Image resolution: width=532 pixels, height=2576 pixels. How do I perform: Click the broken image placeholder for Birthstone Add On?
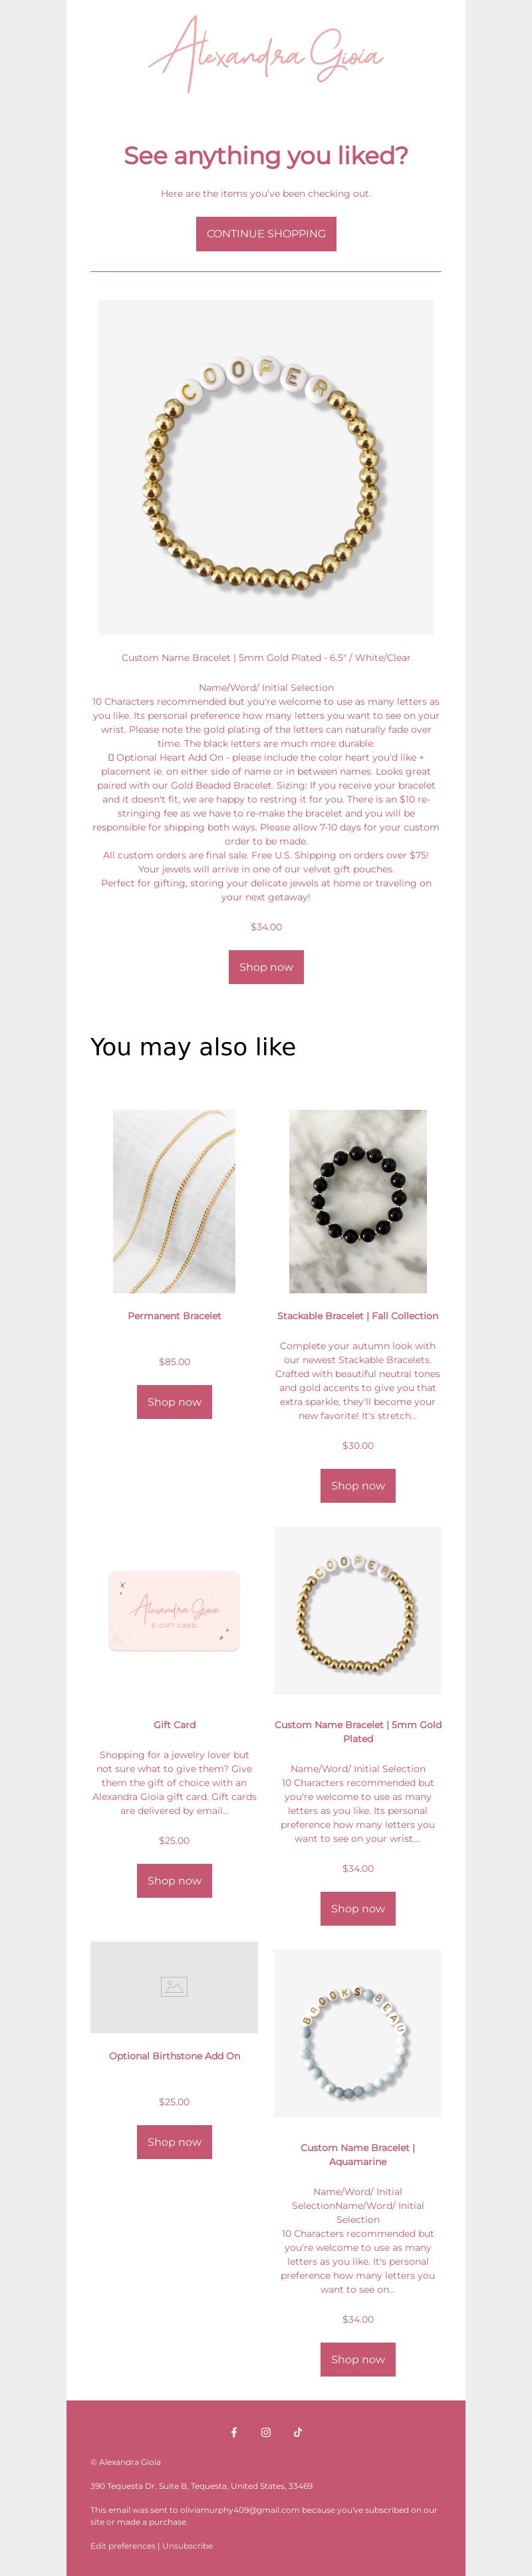[x=174, y=1987]
